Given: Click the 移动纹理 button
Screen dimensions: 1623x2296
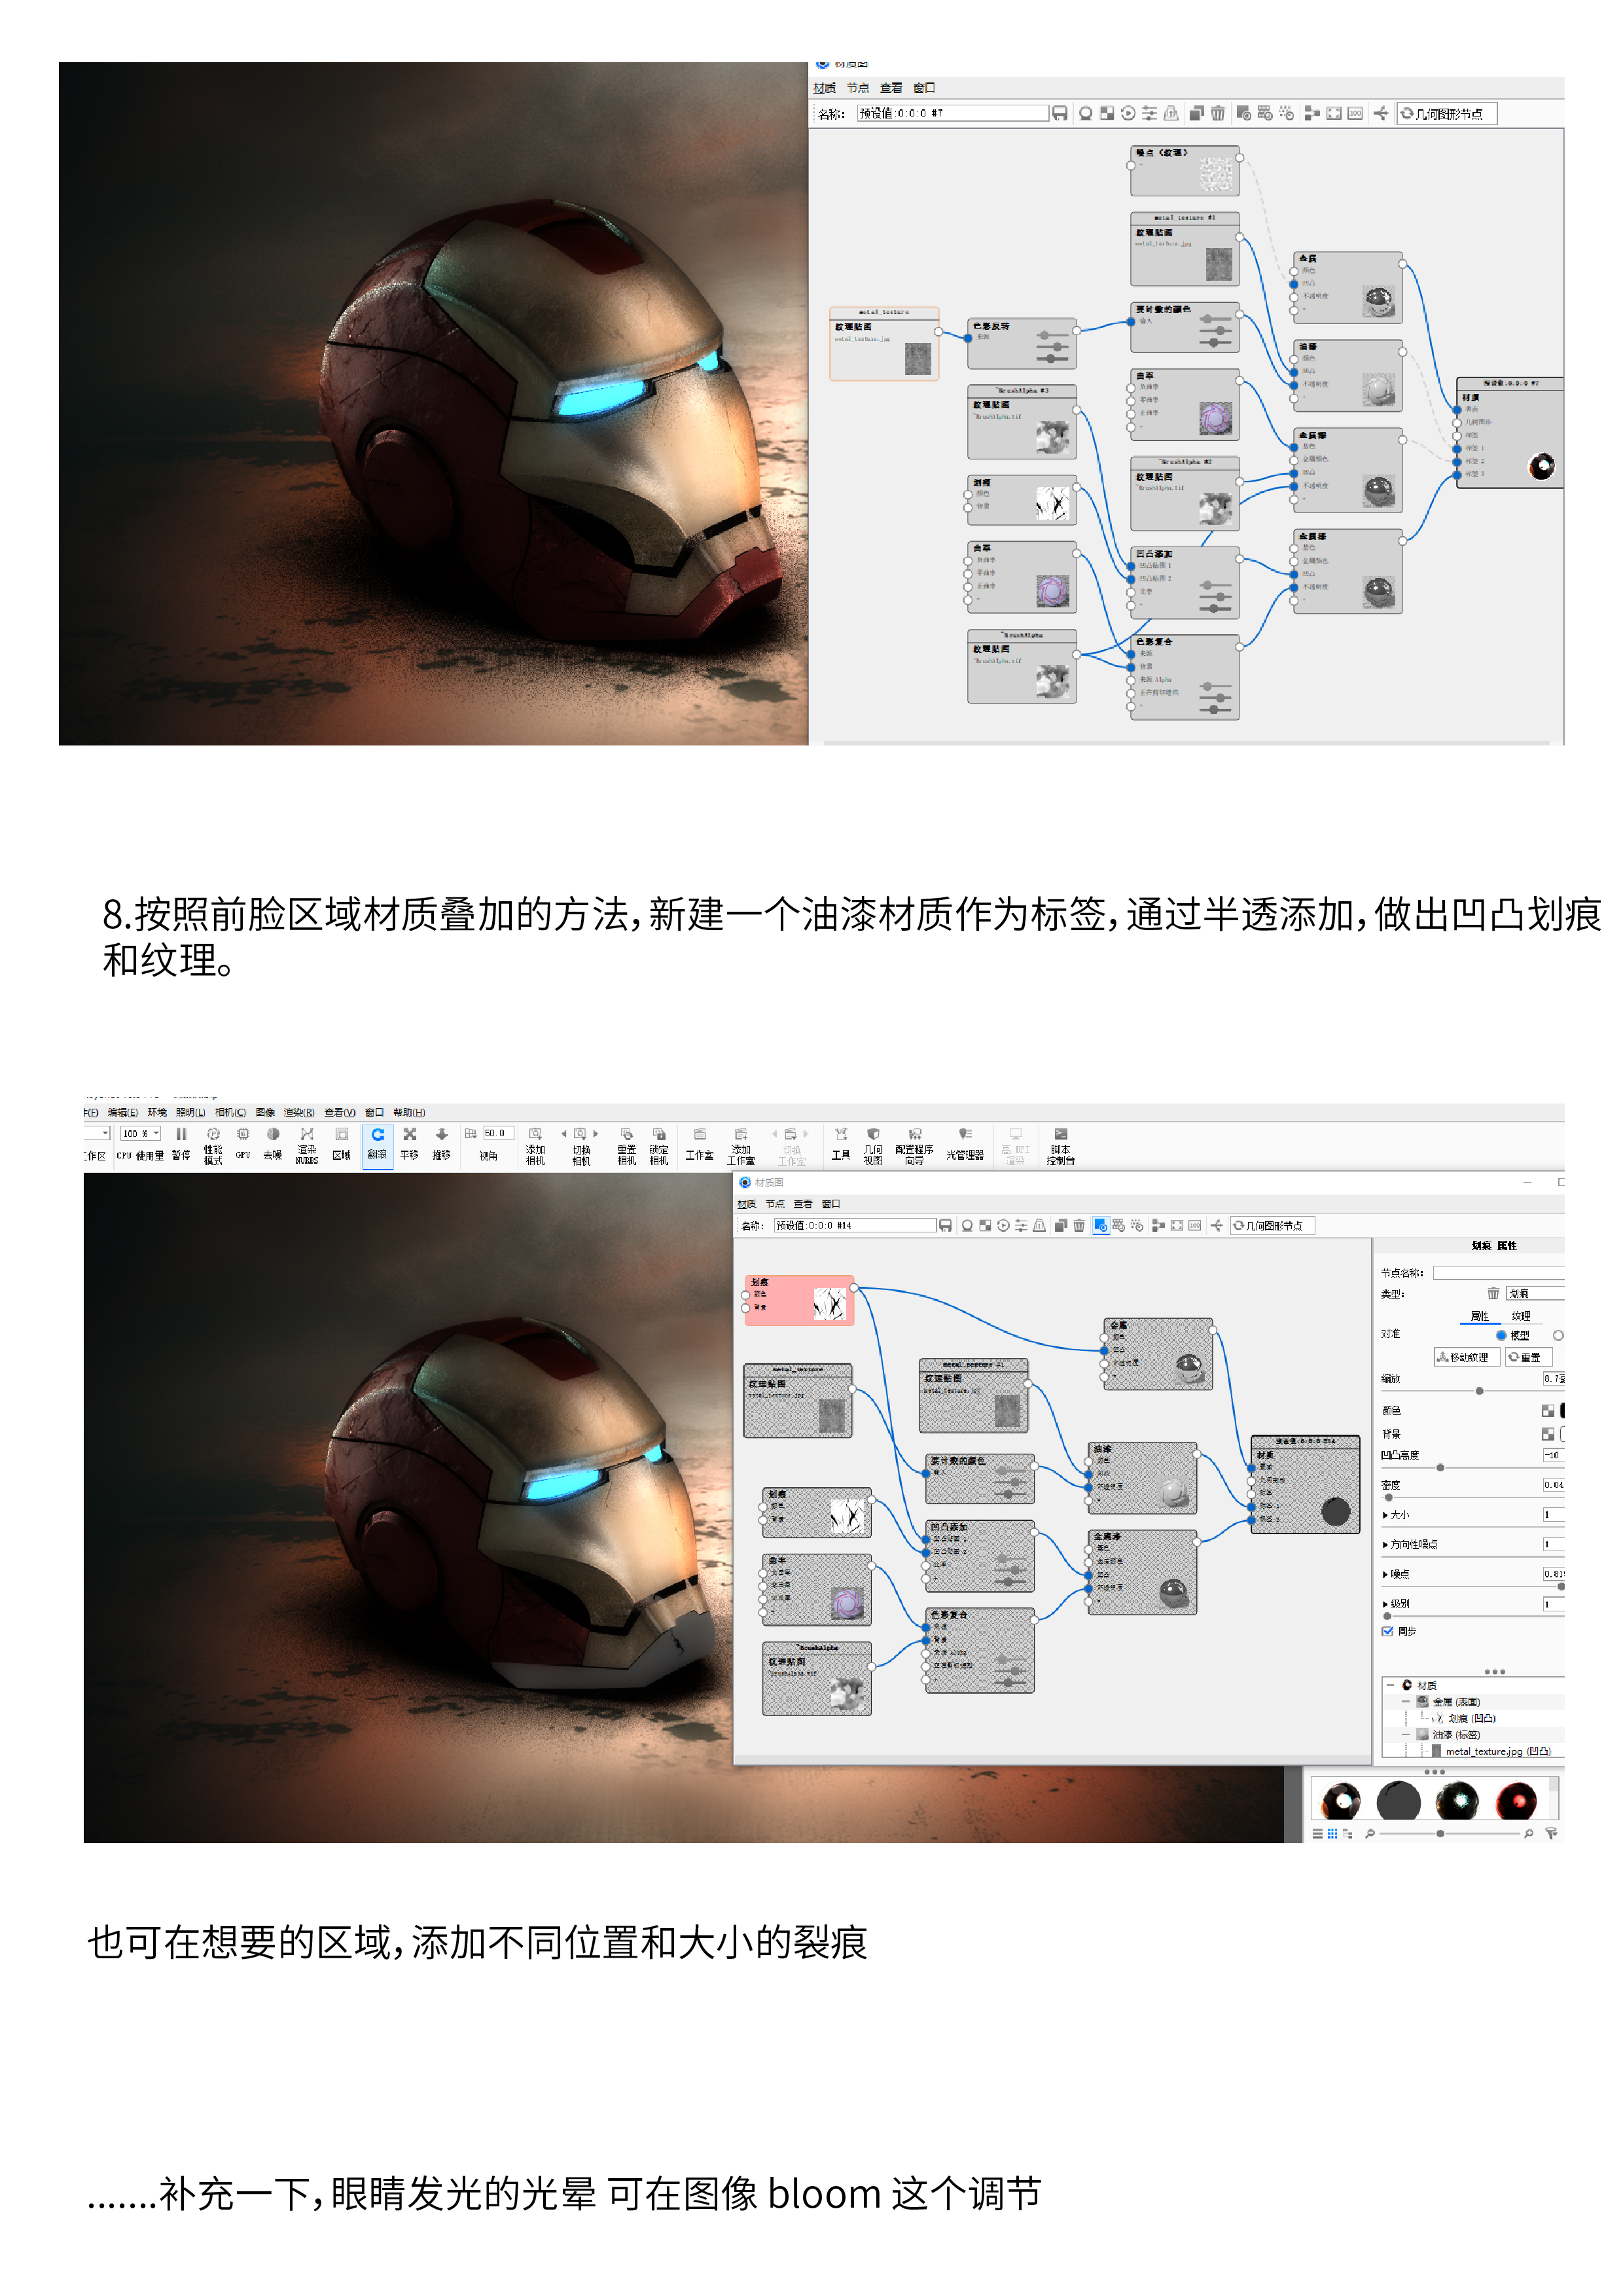Looking at the screenshot, I should (1468, 1357).
